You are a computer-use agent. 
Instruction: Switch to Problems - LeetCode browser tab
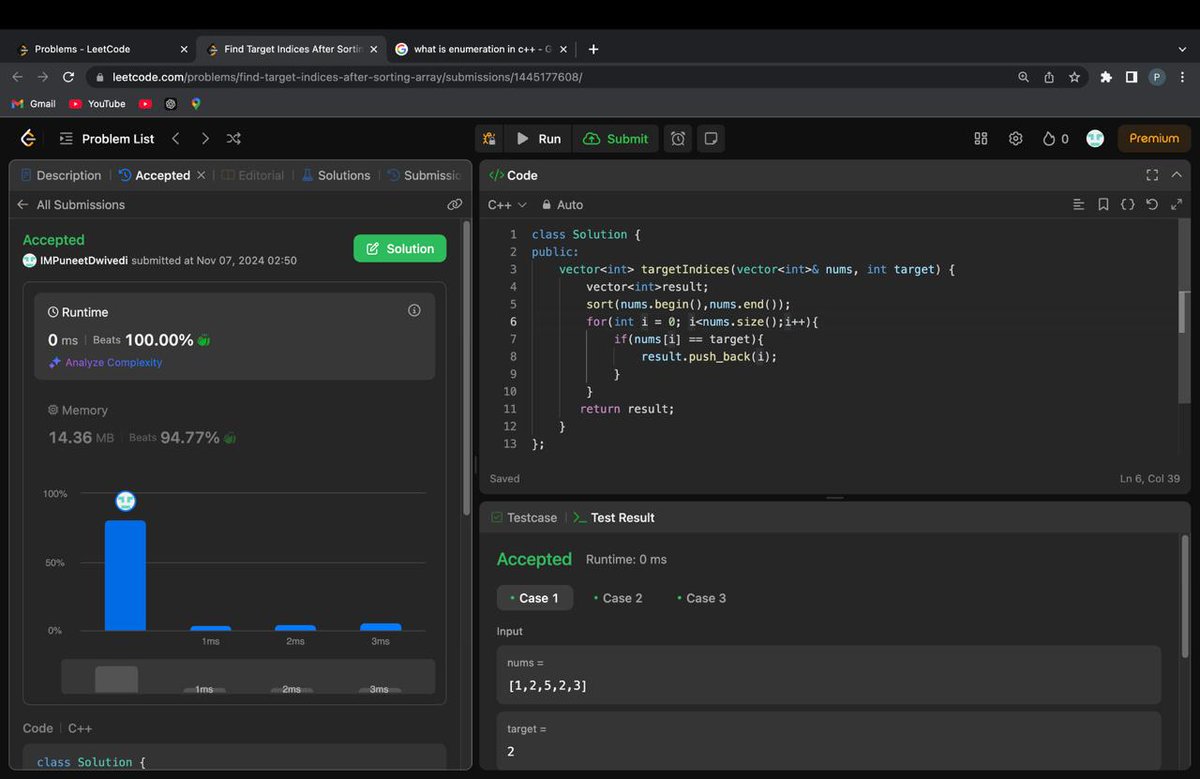[x=100, y=48]
